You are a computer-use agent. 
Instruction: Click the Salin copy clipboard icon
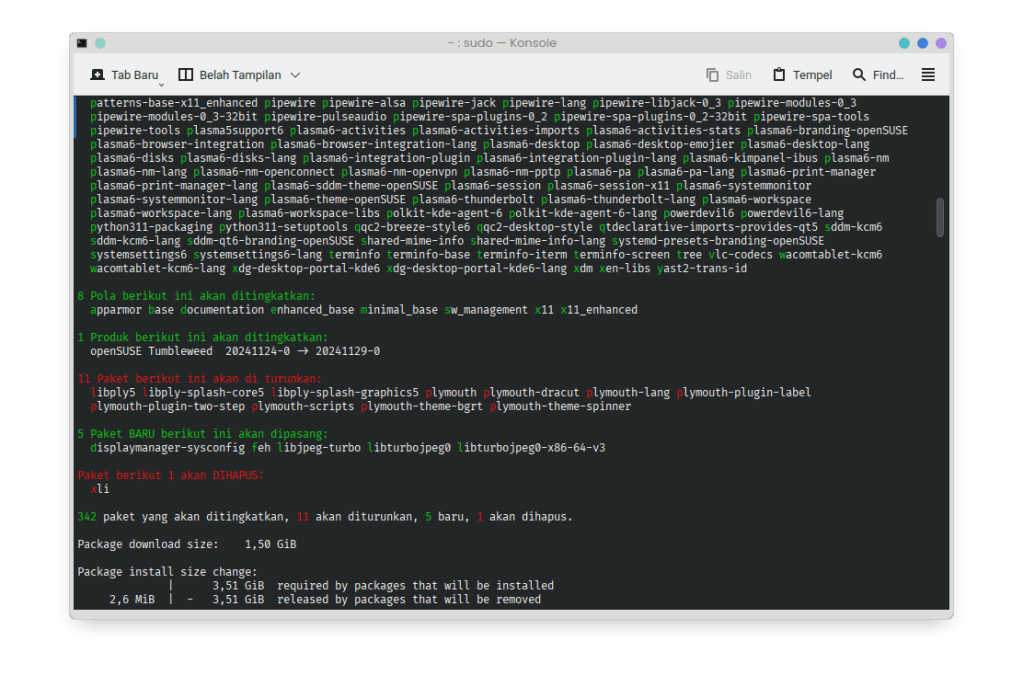(x=712, y=73)
